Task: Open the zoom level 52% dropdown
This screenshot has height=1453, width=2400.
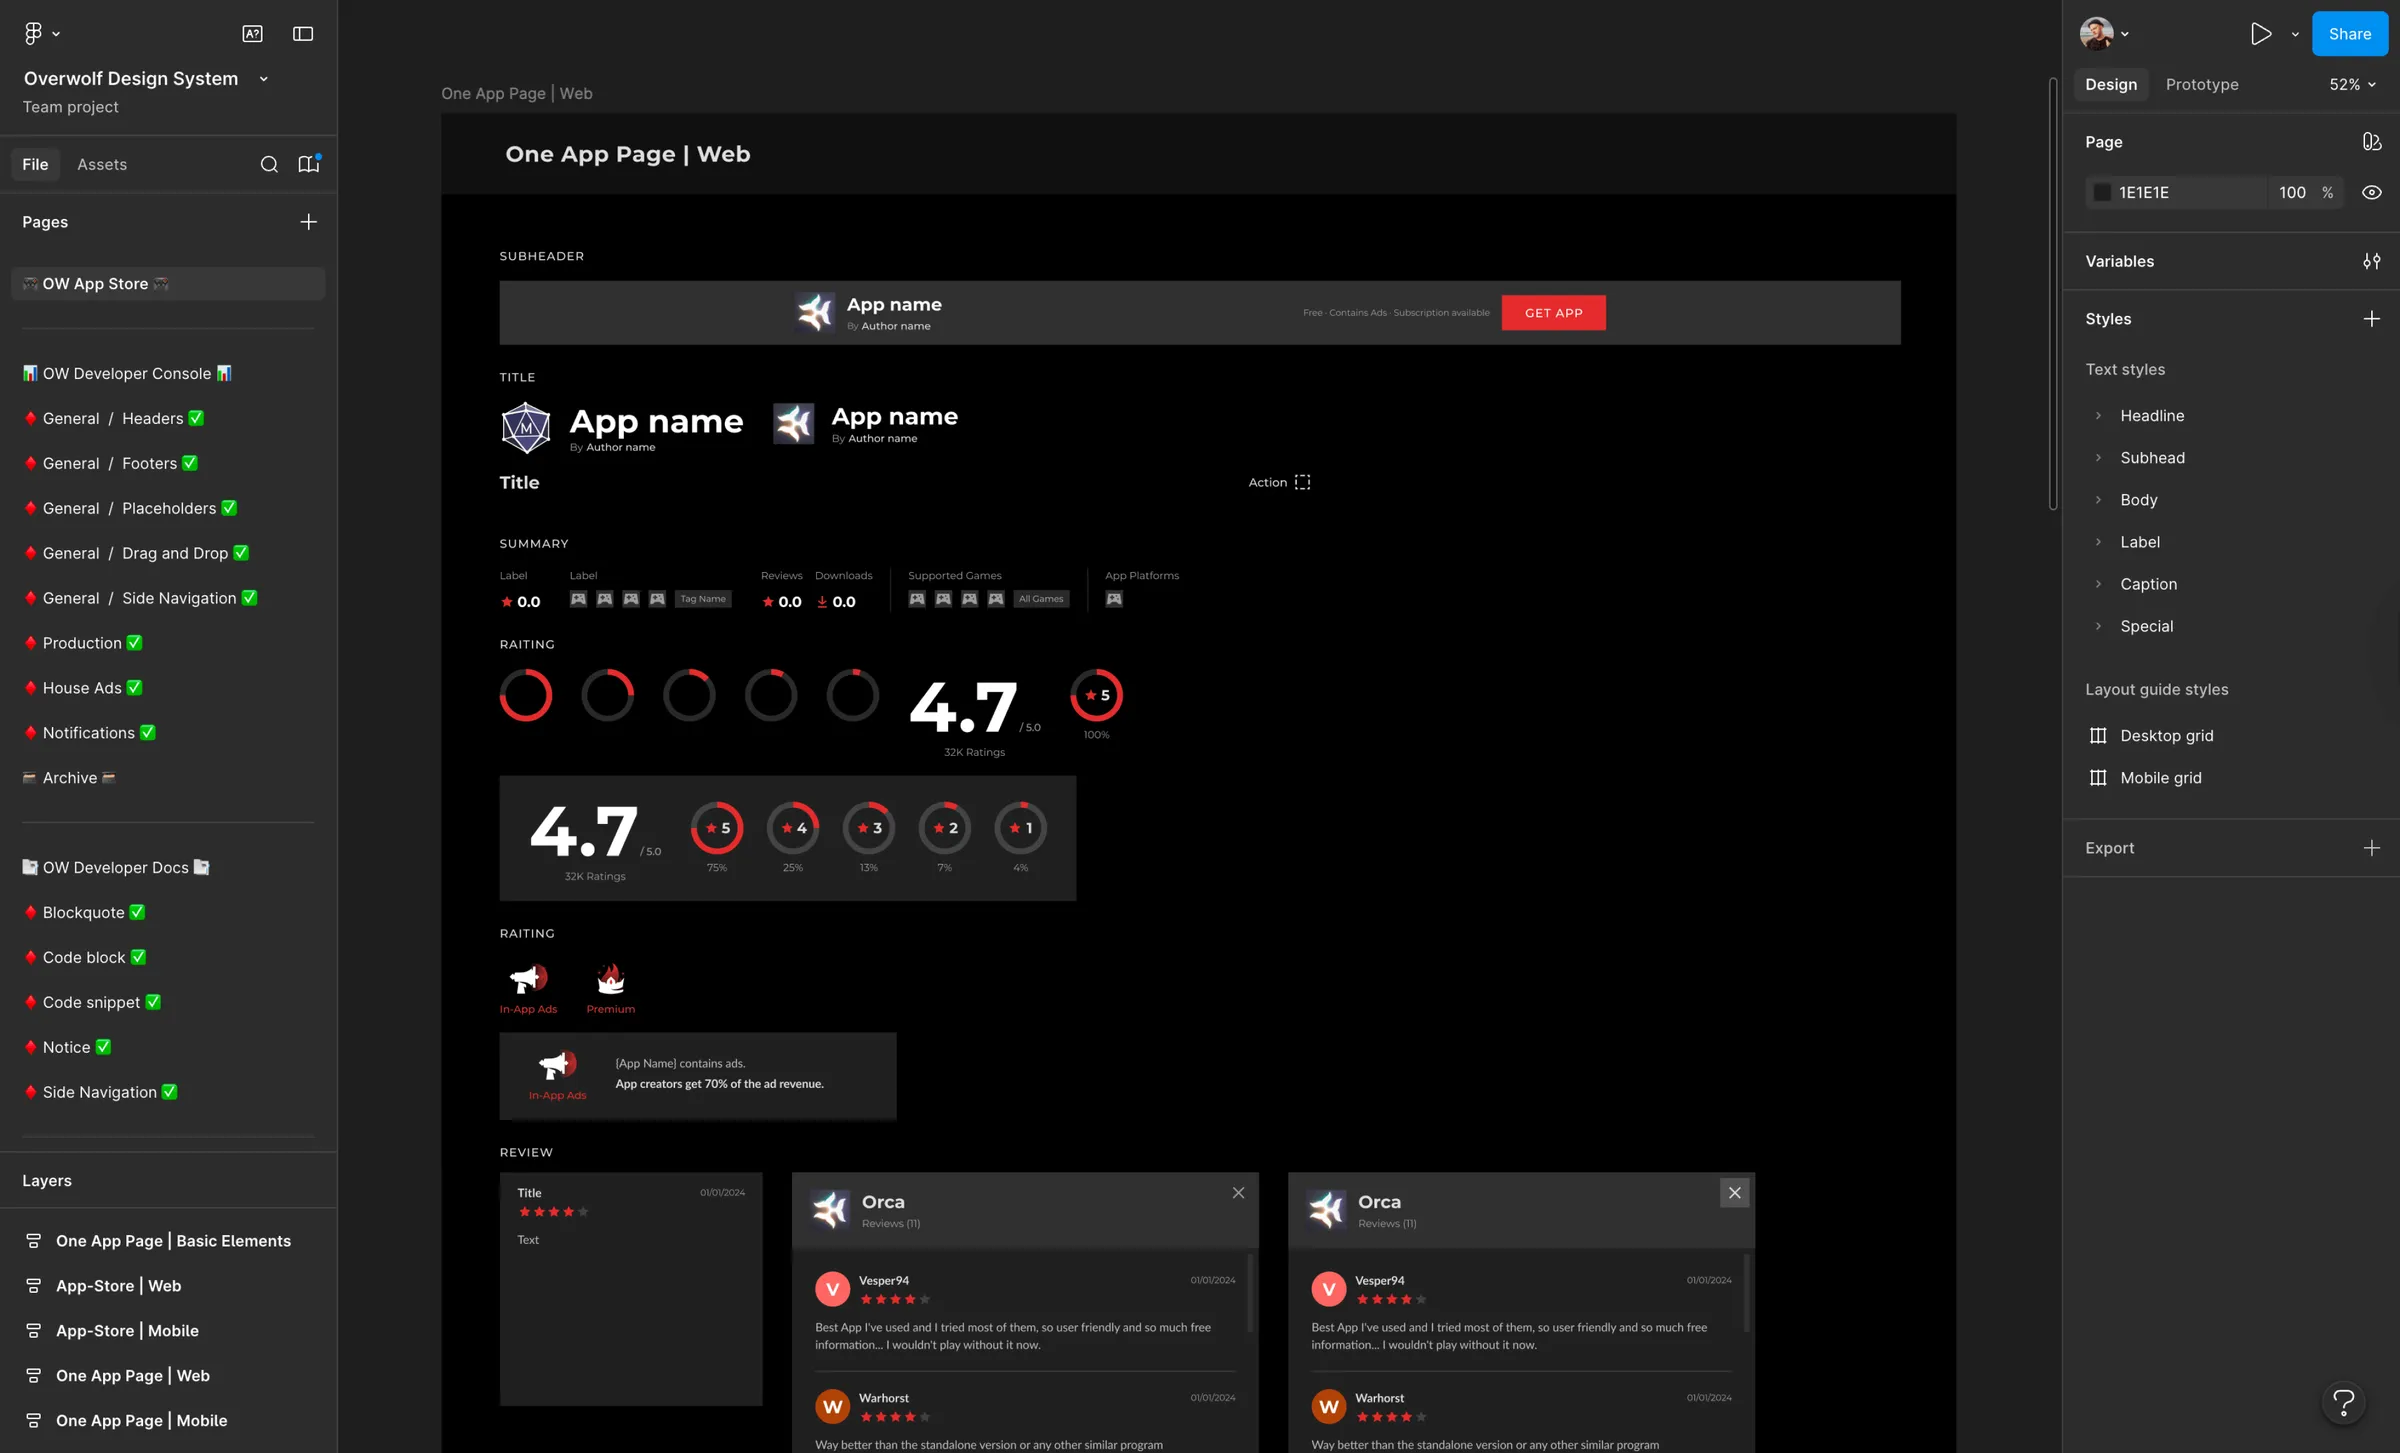Action: (x=2352, y=85)
